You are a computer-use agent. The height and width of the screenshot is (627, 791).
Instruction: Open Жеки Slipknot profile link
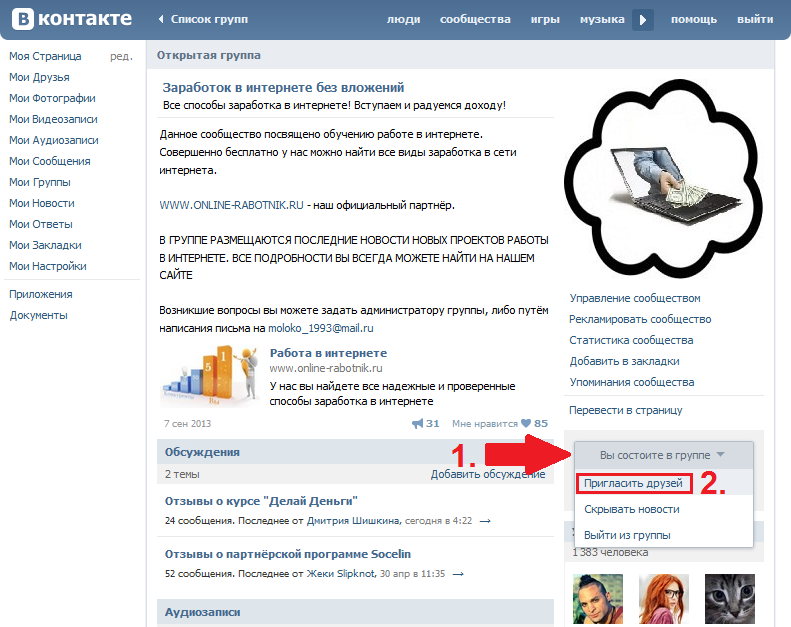pyautogui.click(x=341, y=574)
